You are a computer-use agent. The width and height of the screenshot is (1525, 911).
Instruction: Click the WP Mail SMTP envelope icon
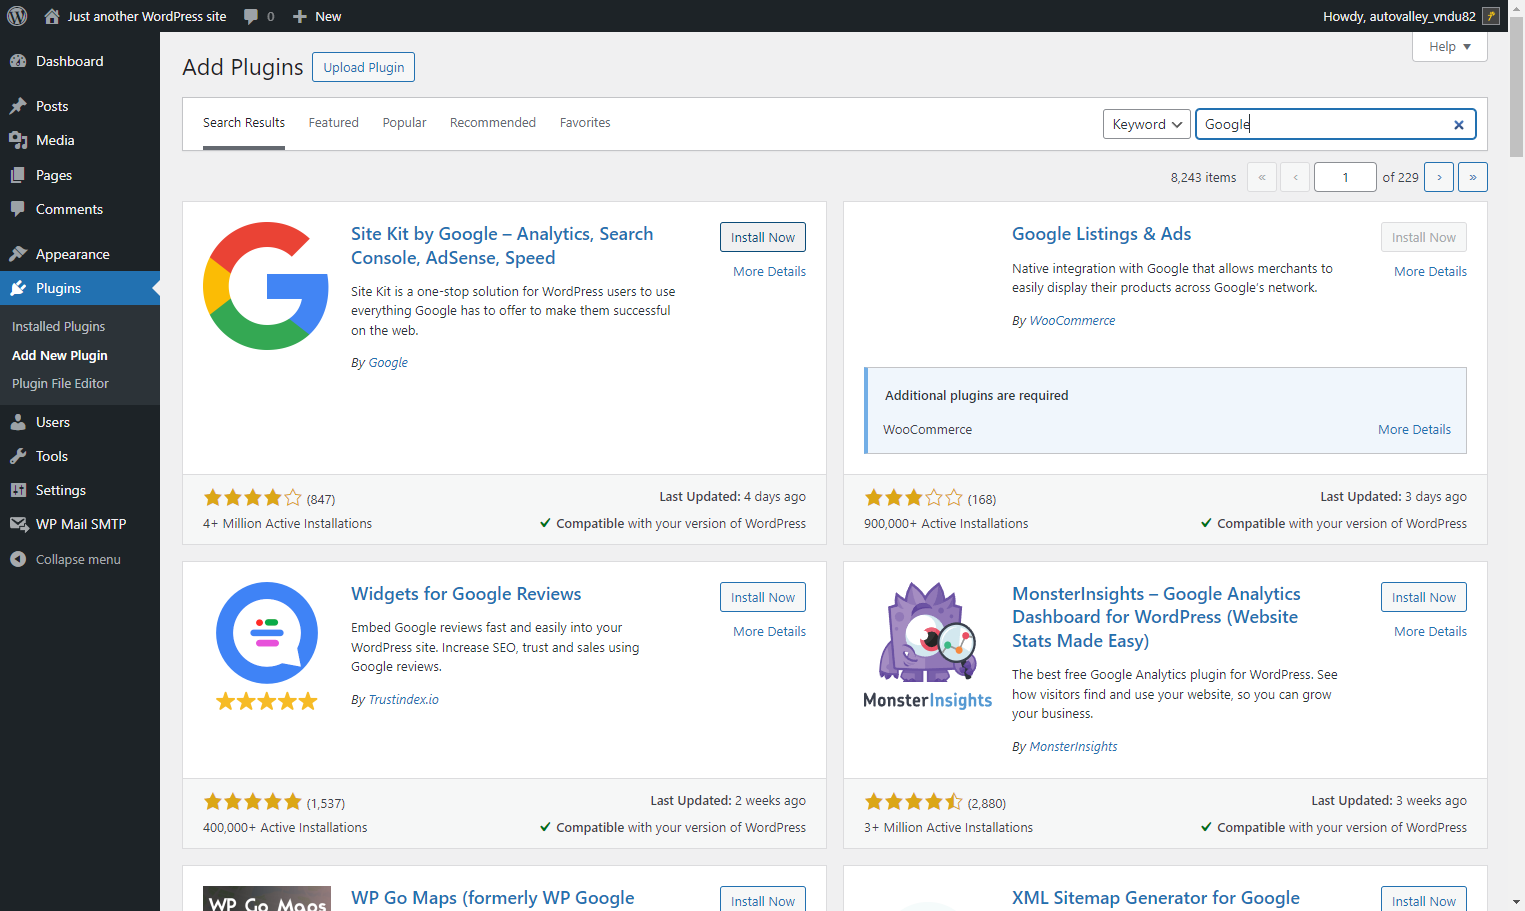(x=18, y=524)
